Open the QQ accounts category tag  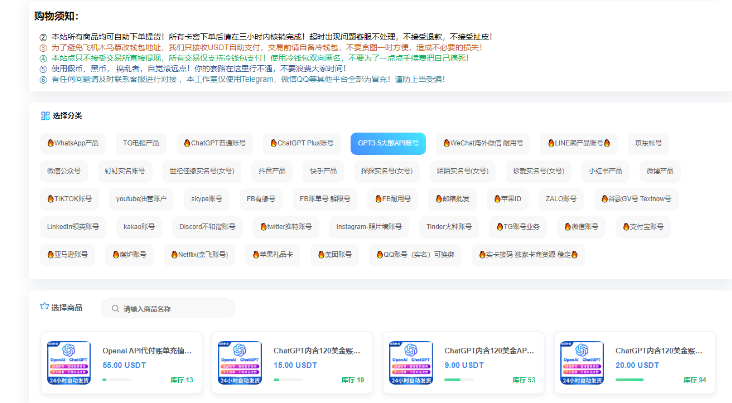[x=415, y=255]
